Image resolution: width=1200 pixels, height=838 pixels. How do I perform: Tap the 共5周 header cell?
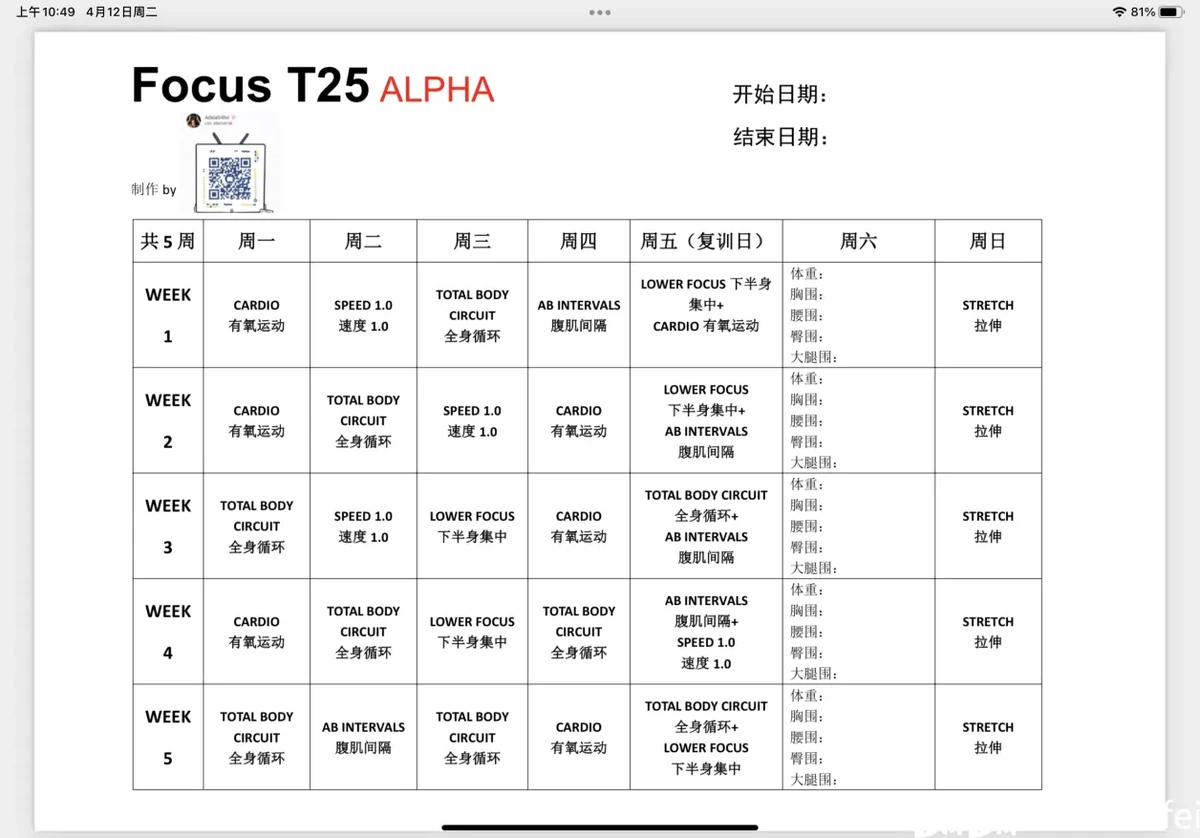168,241
